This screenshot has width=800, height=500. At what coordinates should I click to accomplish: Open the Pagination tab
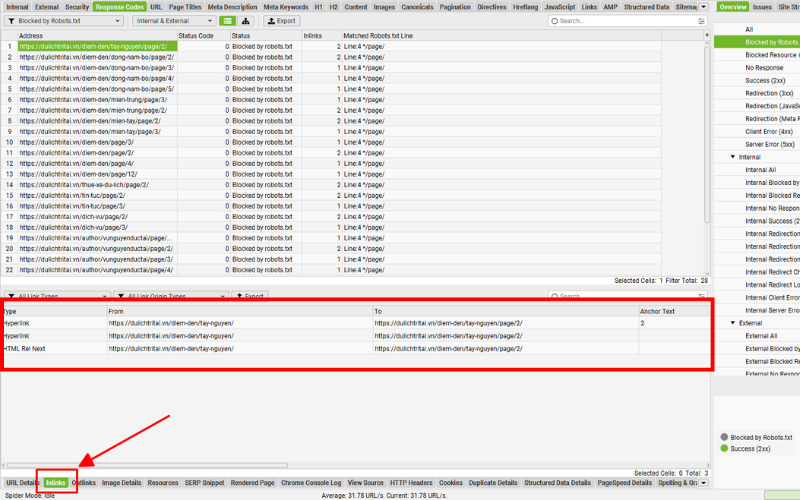pyautogui.click(x=455, y=7)
